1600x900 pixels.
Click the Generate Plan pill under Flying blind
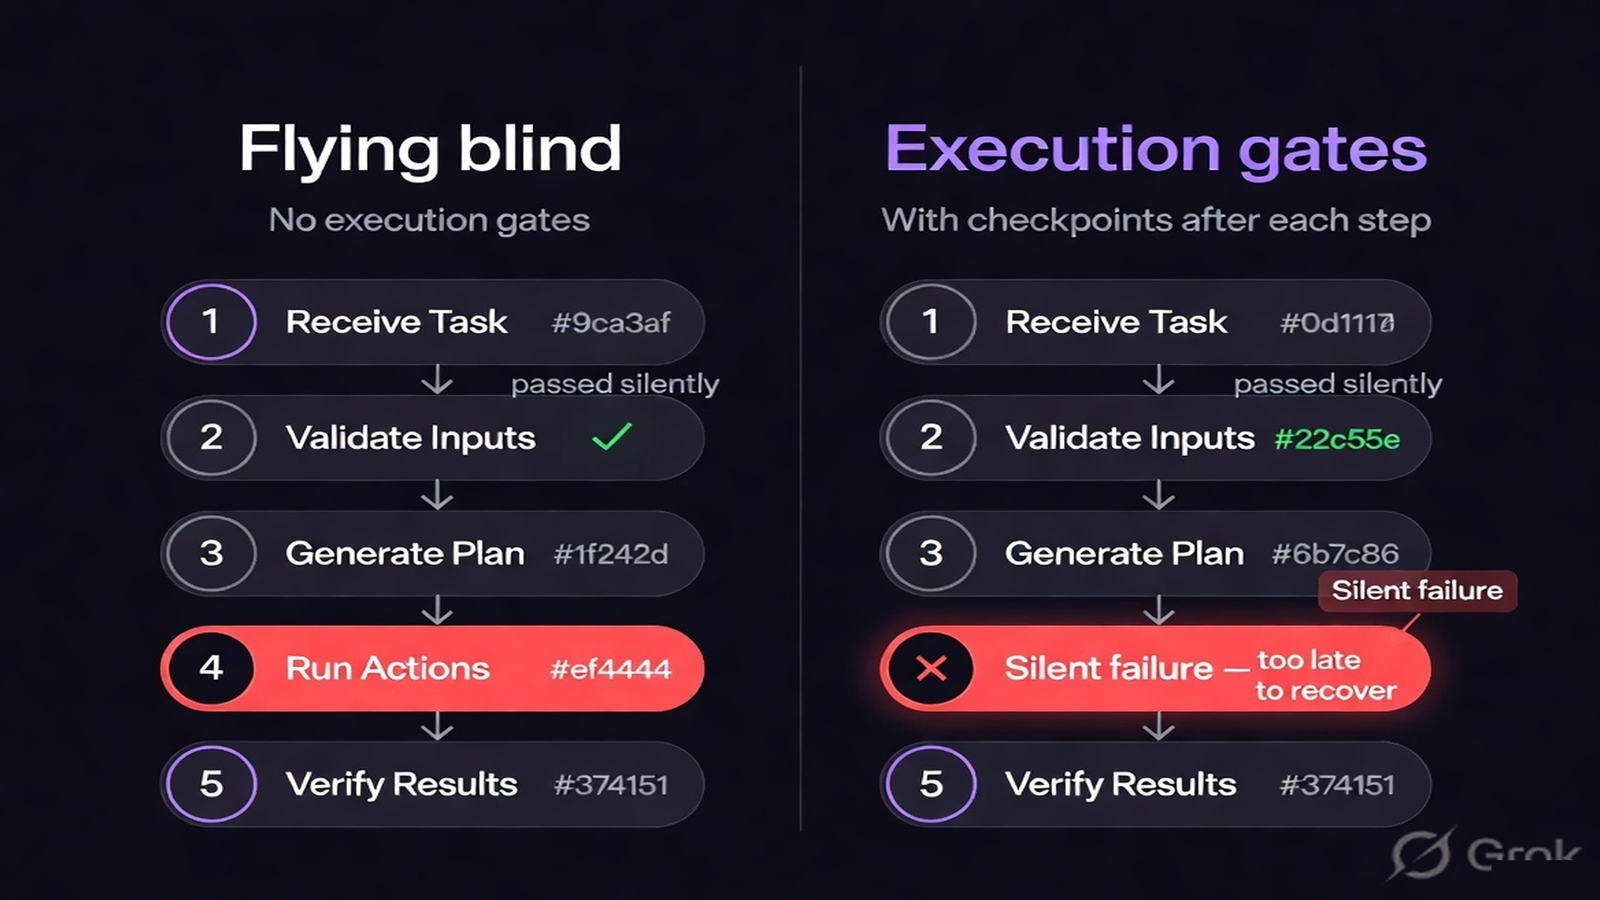click(x=432, y=553)
